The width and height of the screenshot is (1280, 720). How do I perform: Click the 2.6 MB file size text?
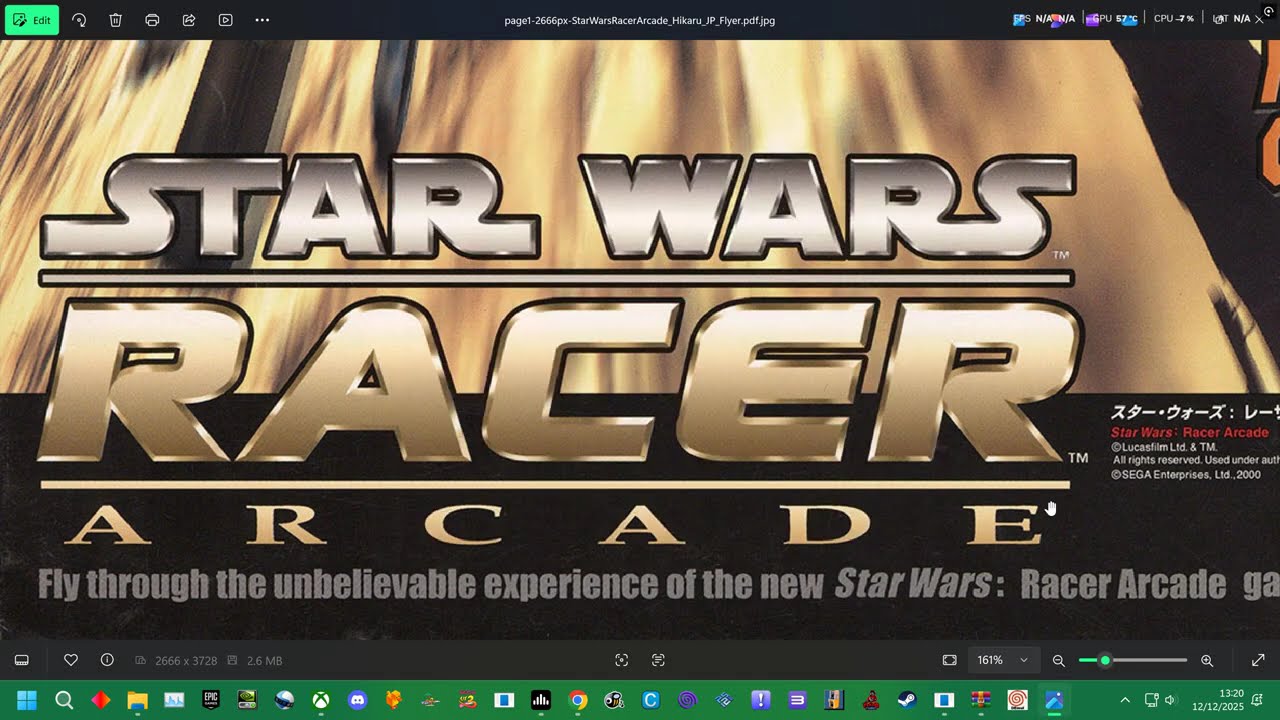pyautogui.click(x=264, y=661)
